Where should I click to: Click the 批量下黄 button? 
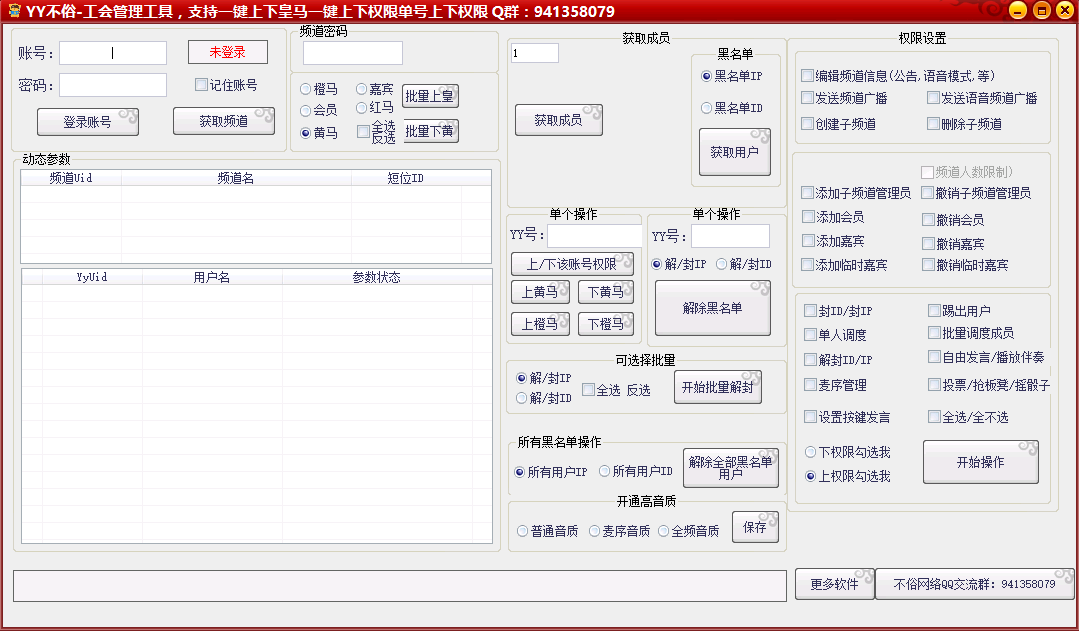(x=430, y=131)
